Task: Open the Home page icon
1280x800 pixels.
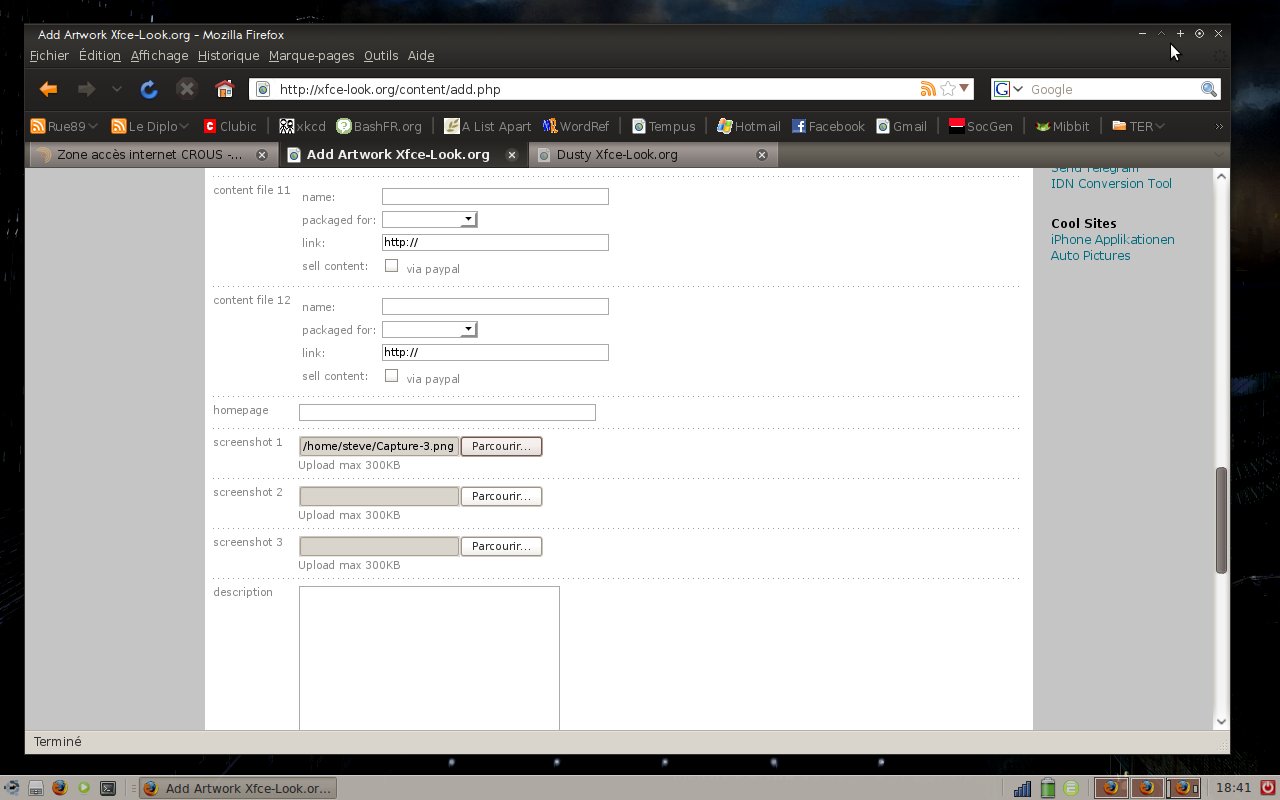Action: [224, 89]
